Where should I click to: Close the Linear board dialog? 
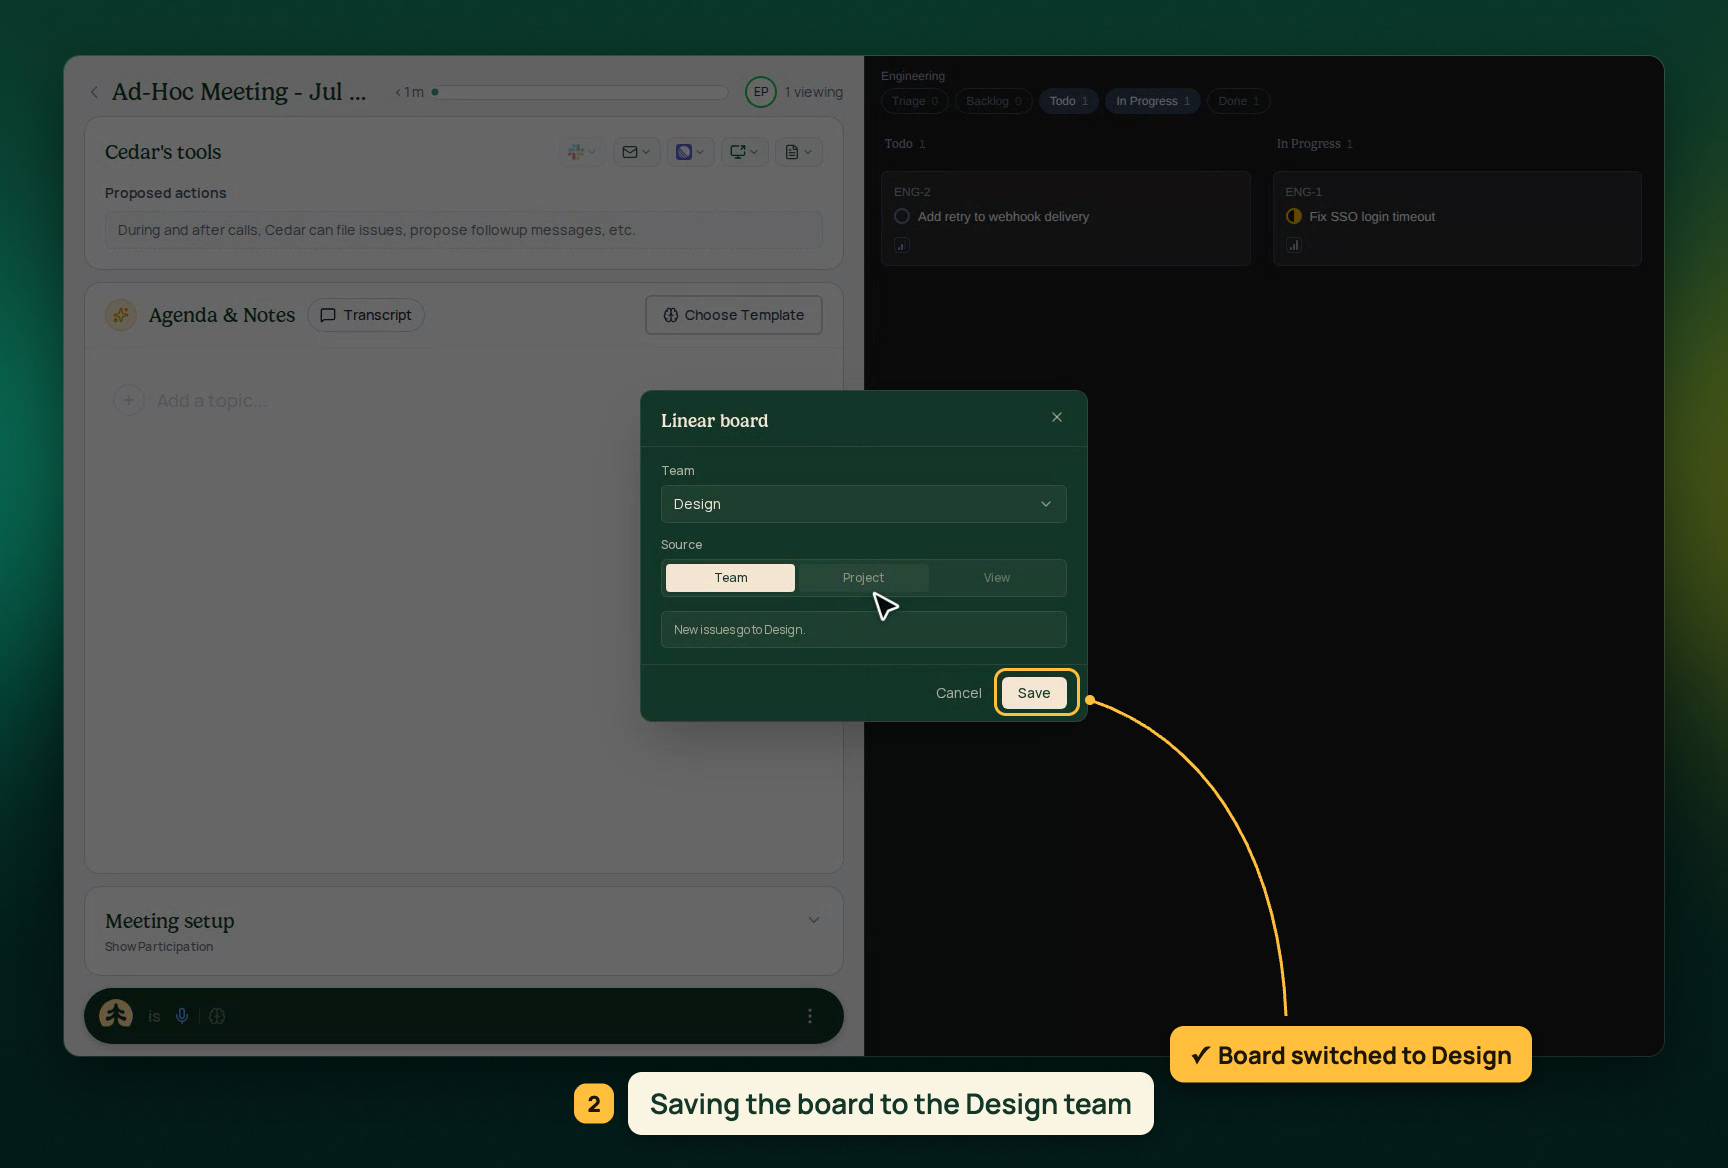point(1057,418)
